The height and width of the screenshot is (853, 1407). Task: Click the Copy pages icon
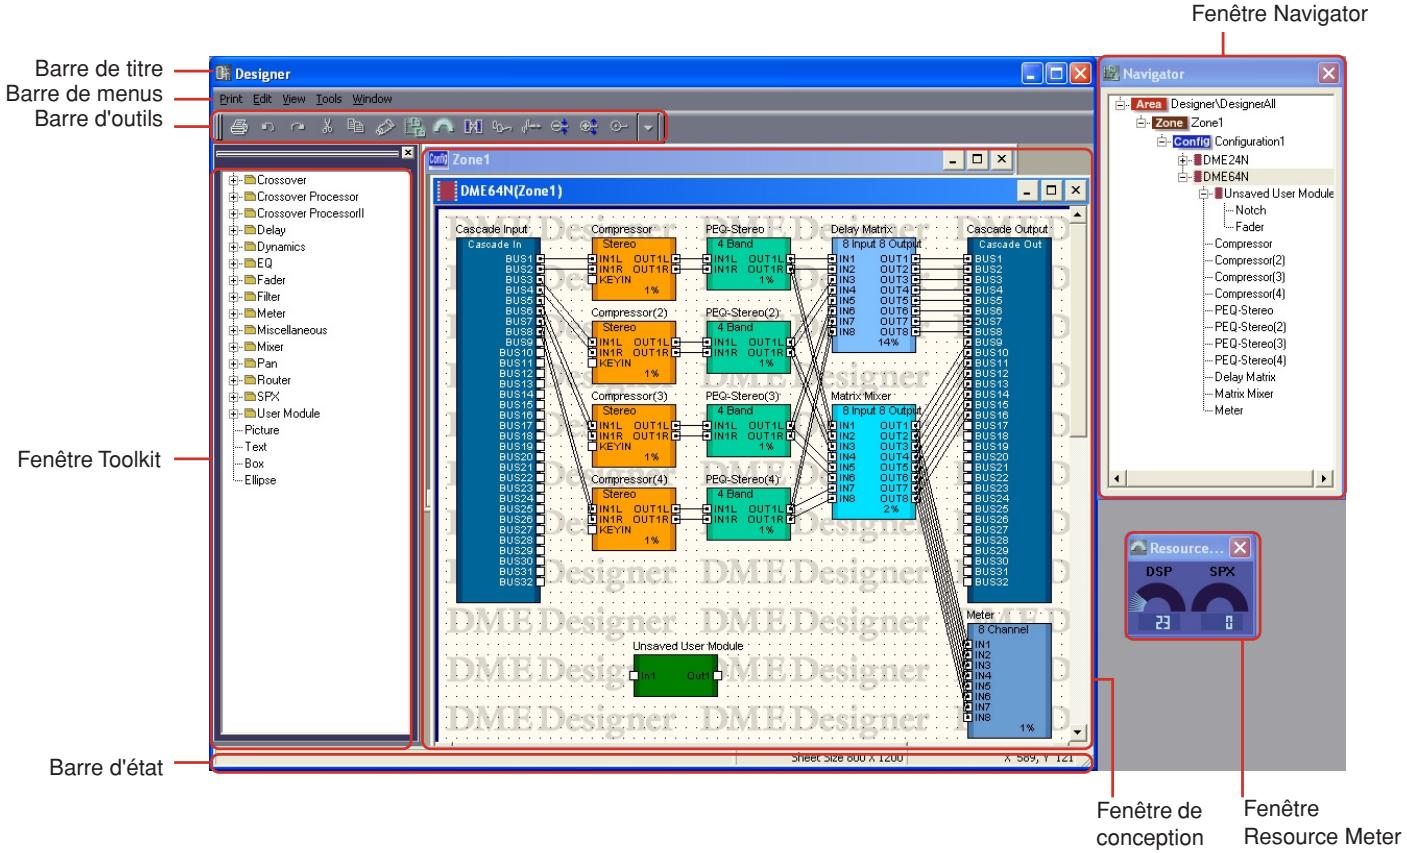pyautogui.click(x=355, y=127)
